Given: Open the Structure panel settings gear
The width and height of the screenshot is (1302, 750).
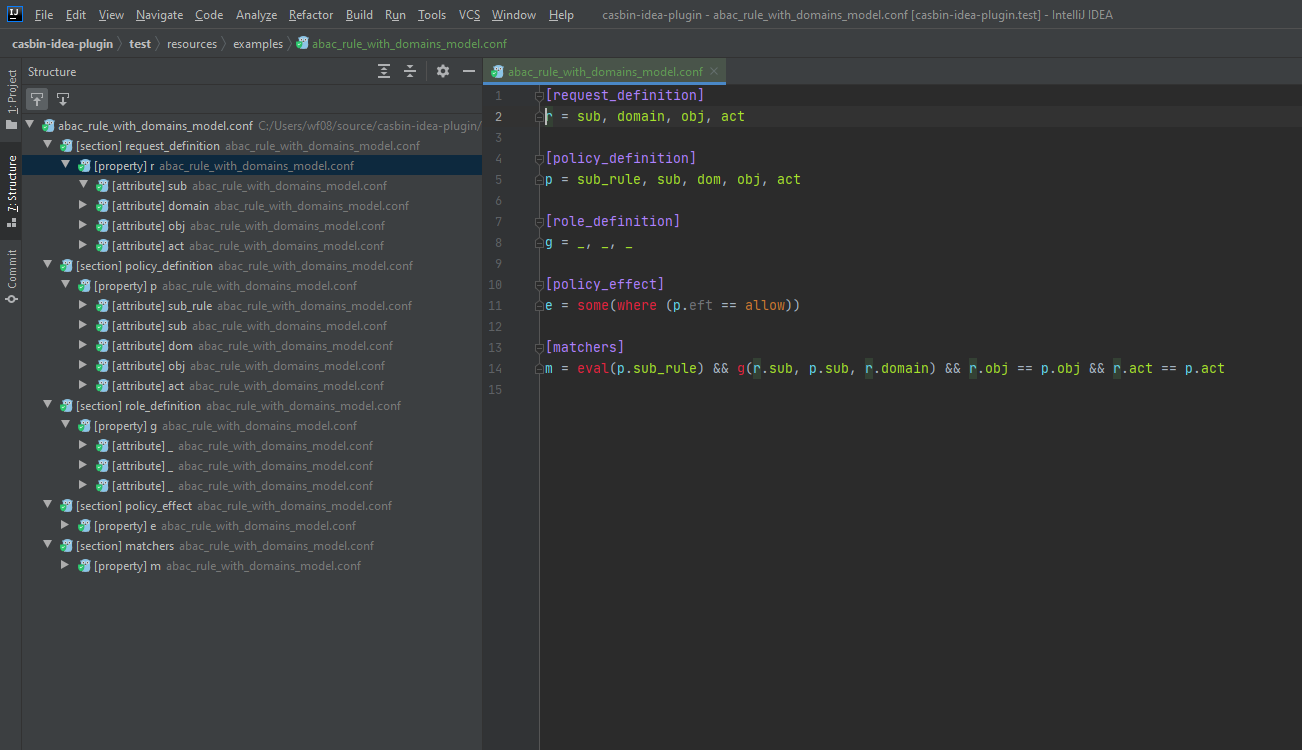Looking at the screenshot, I should pos(442,71).
